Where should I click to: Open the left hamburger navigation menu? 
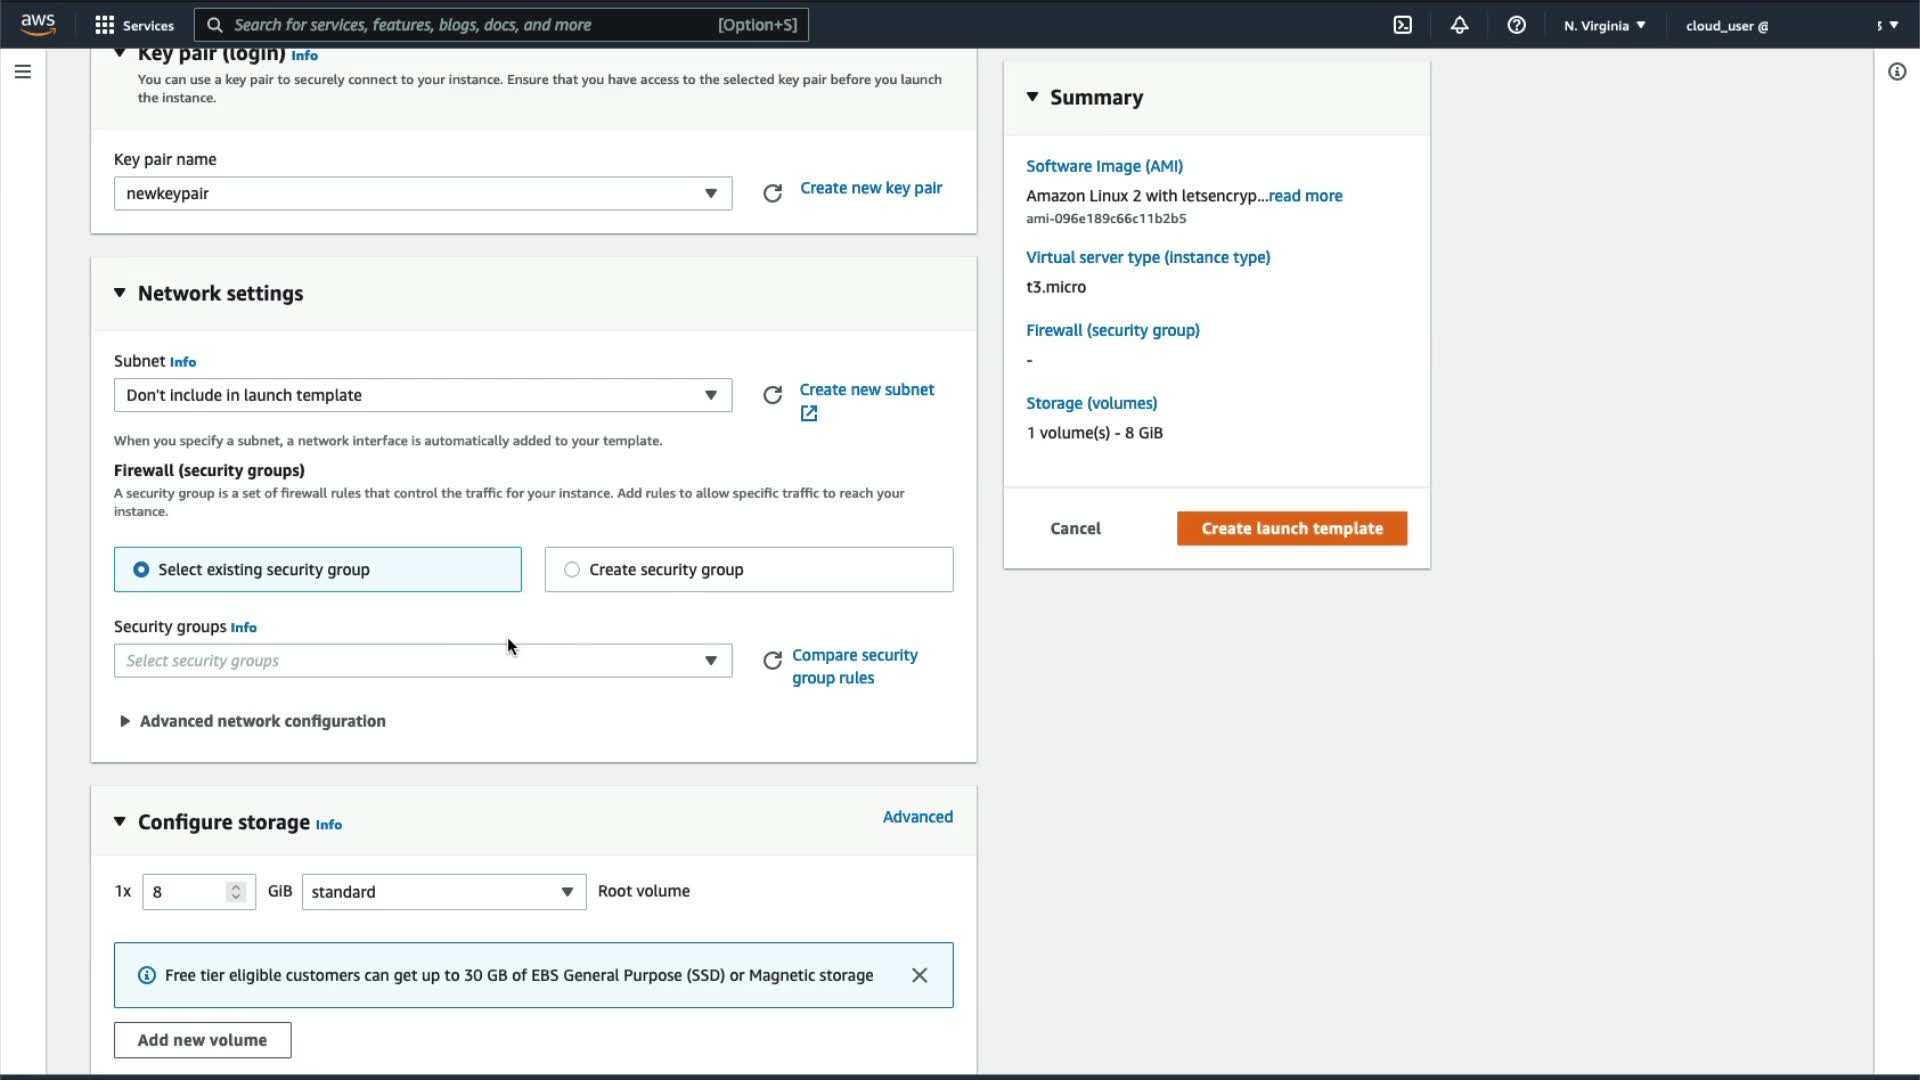point(23,72)
